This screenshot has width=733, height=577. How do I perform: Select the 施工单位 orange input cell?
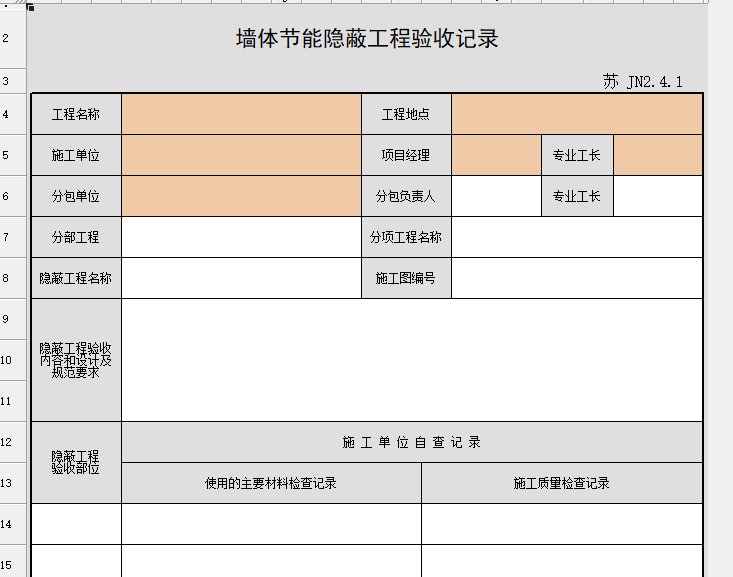pyautogui.click(x=241, y=155)
